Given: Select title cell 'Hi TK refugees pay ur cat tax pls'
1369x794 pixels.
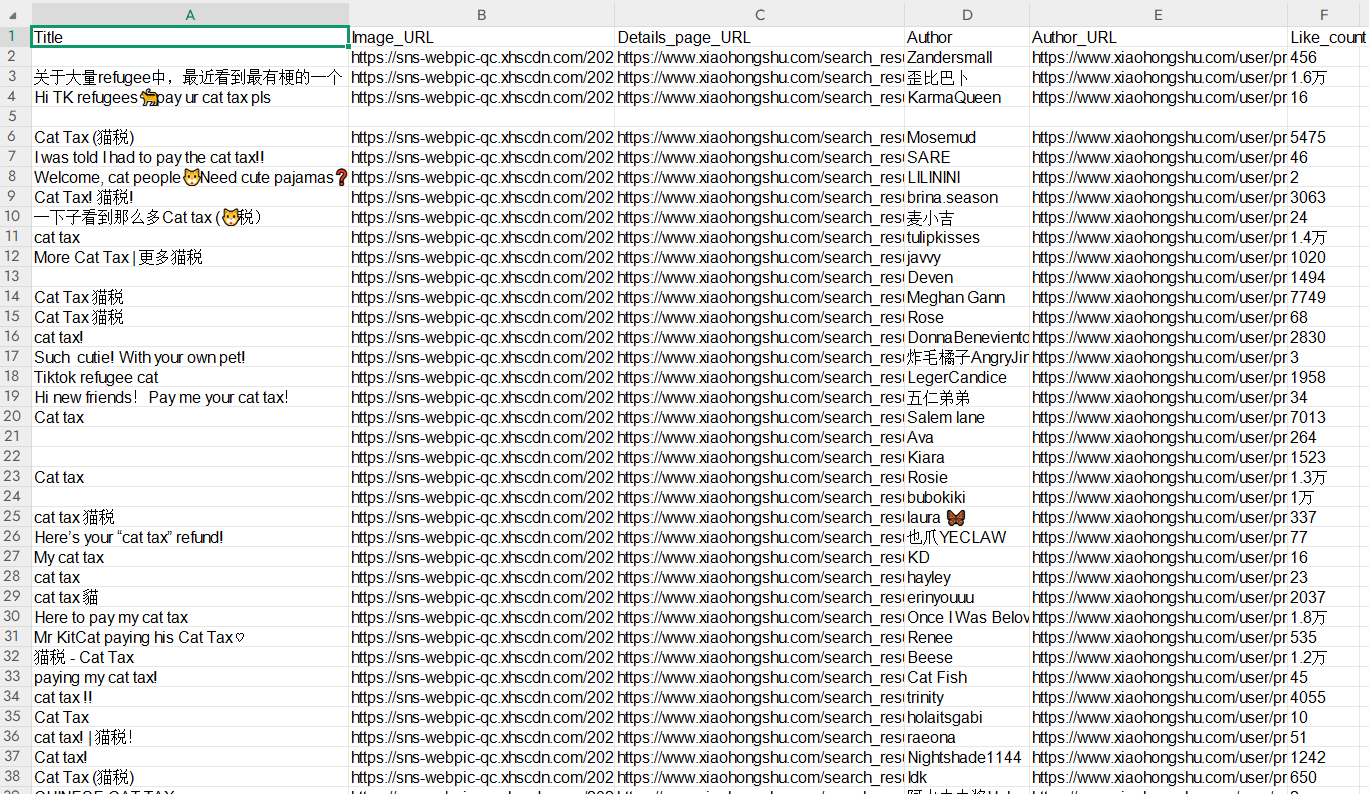Looking at the screenshot, I should click(x=190, y=97).
